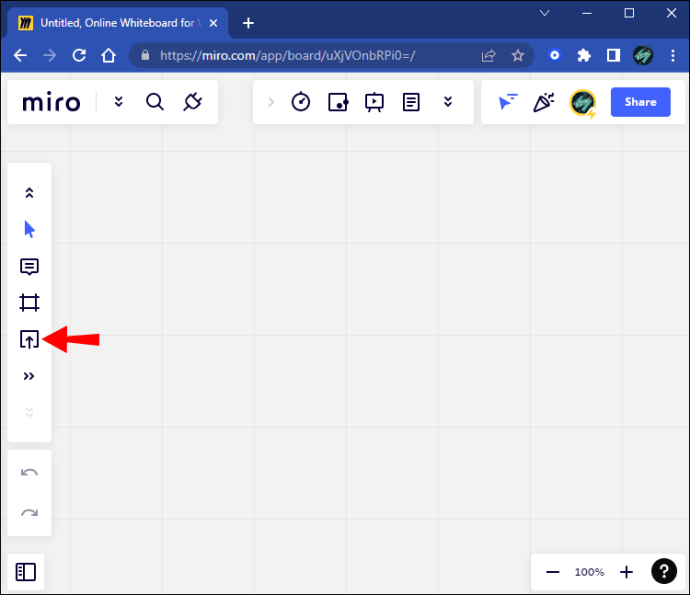
Task: Close the Untitled miro browser tab
Action: coord(213,23)
